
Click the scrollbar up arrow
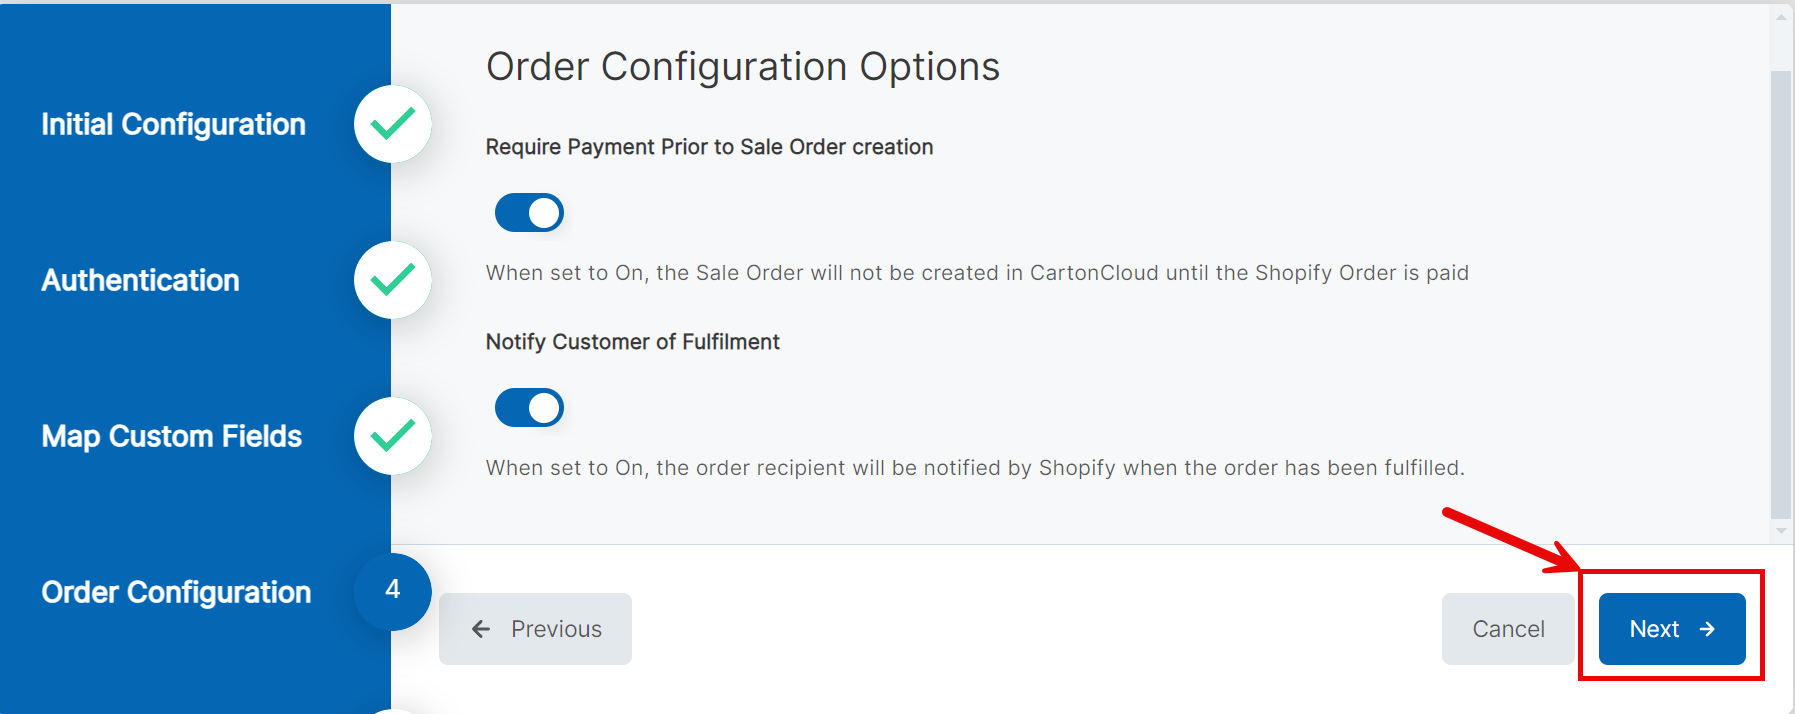point(1784,15)
